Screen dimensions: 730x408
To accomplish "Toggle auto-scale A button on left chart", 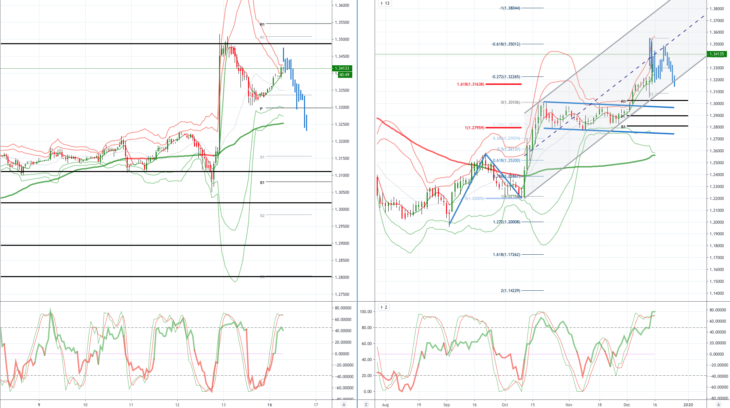I will (x=344, y=405).
